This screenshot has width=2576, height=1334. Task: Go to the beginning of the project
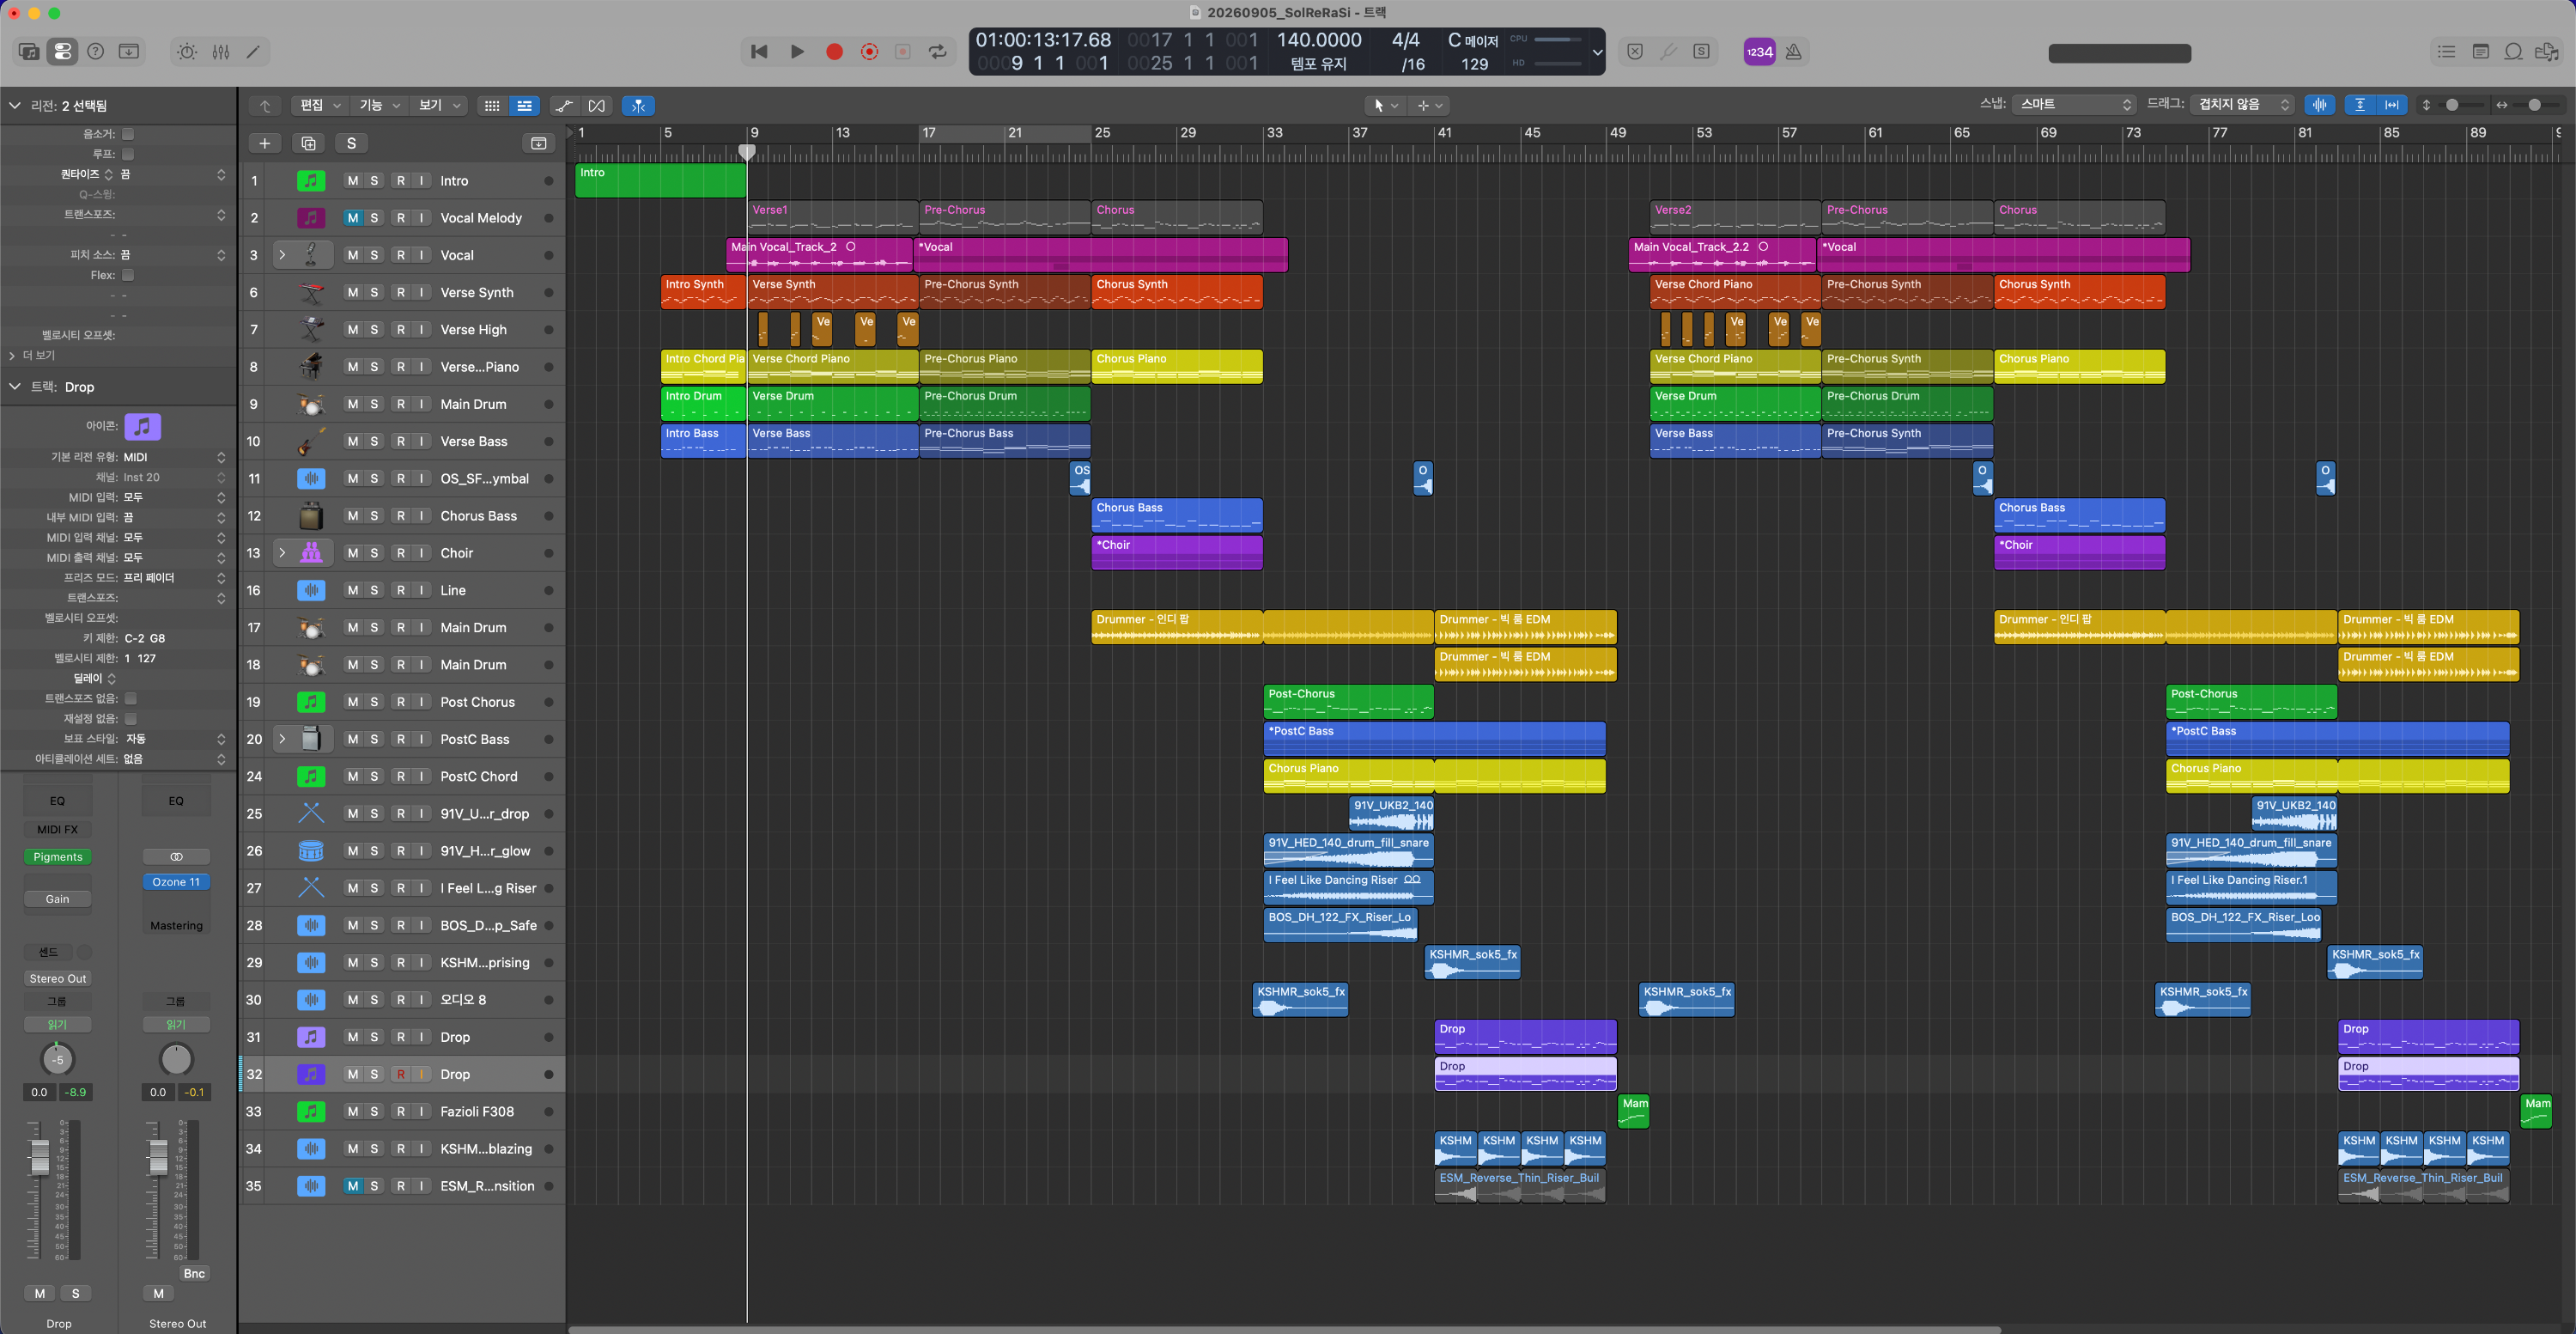[x=759, y=52]
